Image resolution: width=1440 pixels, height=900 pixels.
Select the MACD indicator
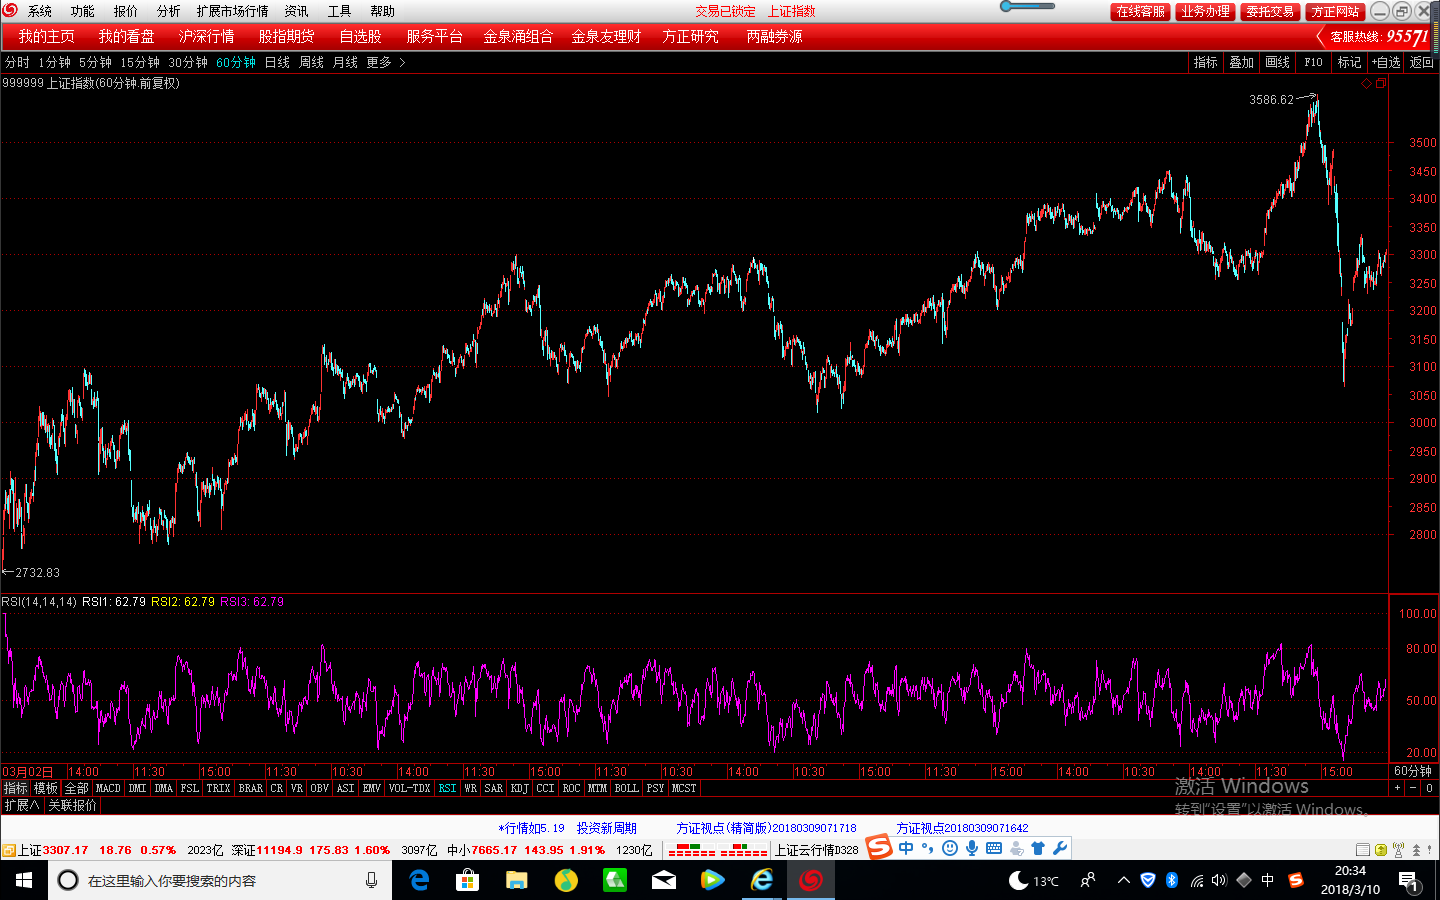click(x=107, y=788)
